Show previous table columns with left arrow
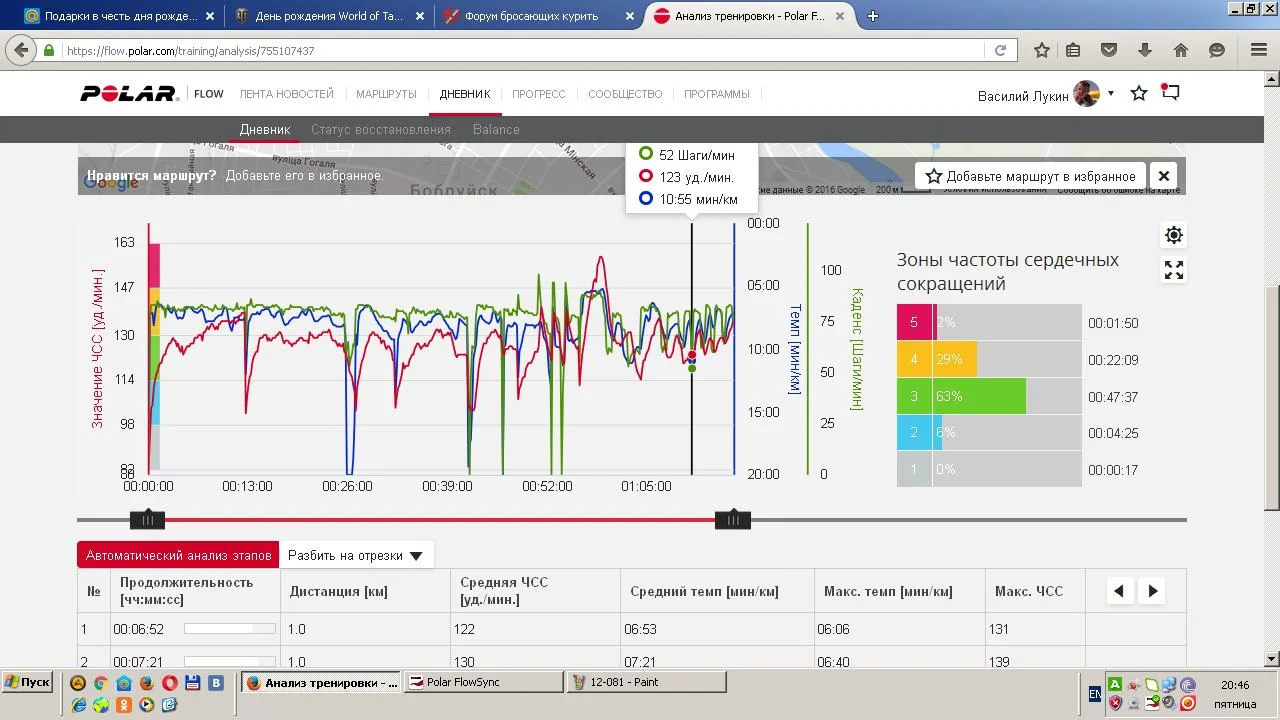 click(1119, 591)
